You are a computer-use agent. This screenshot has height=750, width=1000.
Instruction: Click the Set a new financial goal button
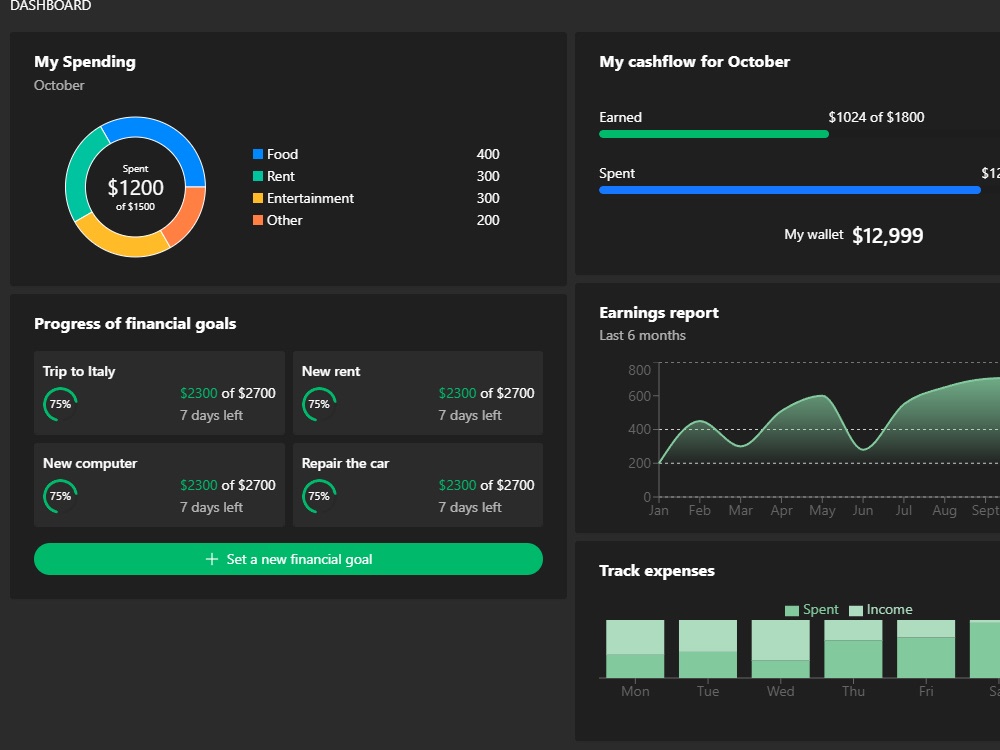[x=288, y=559]
